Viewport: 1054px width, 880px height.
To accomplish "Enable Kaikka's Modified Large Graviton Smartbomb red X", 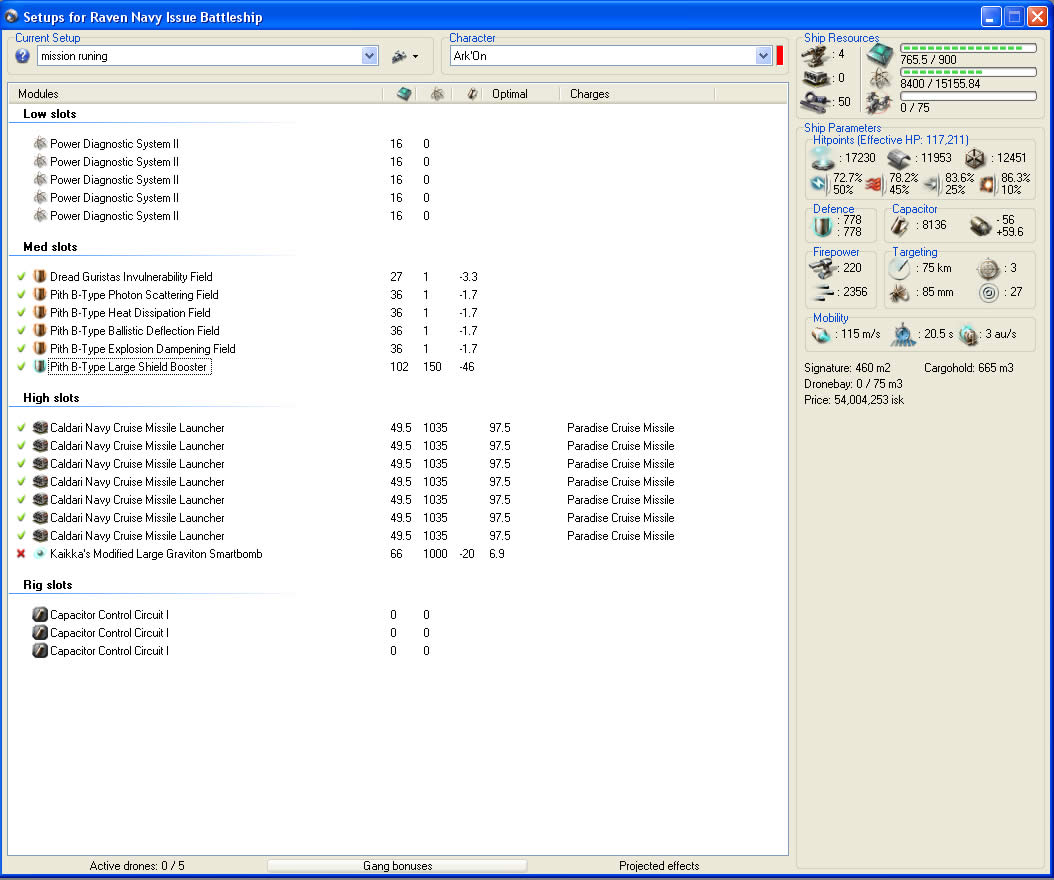I will coord(22,554).
